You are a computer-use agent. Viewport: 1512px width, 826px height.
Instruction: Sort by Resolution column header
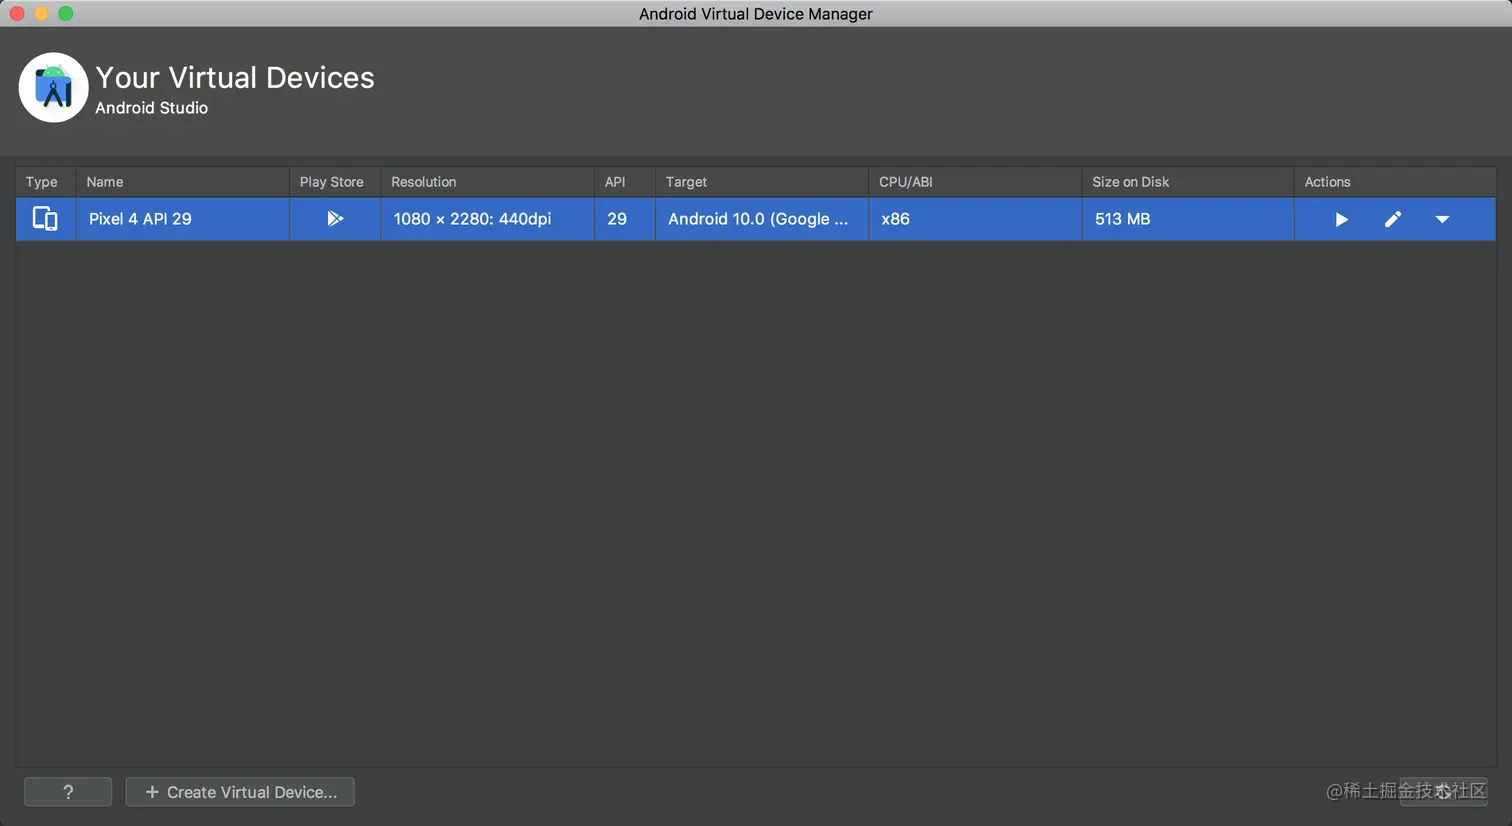[488, 182]
